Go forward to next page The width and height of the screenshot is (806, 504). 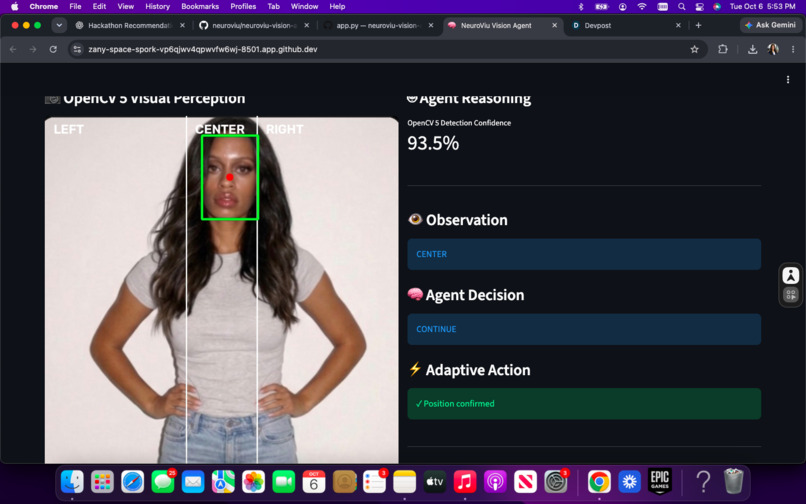(x=33, y=49)
